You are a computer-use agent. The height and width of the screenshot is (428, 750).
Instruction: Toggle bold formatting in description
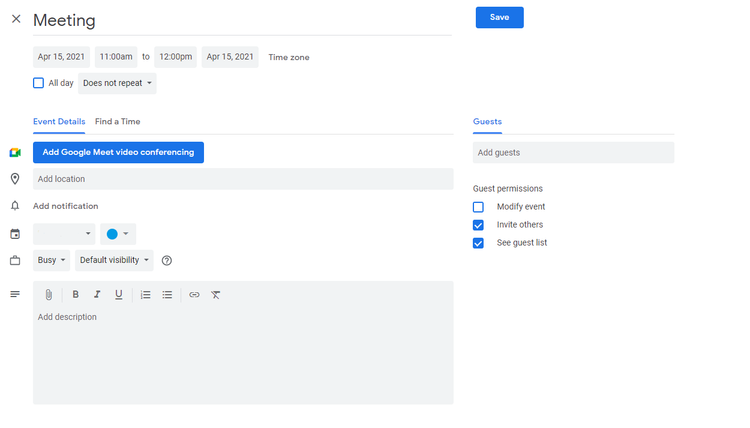tap(75, 295)
